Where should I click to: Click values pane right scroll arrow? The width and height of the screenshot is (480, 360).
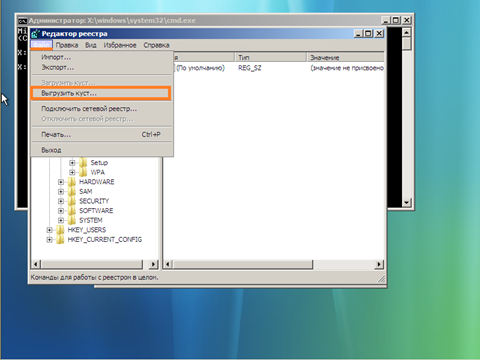[379, 264]
